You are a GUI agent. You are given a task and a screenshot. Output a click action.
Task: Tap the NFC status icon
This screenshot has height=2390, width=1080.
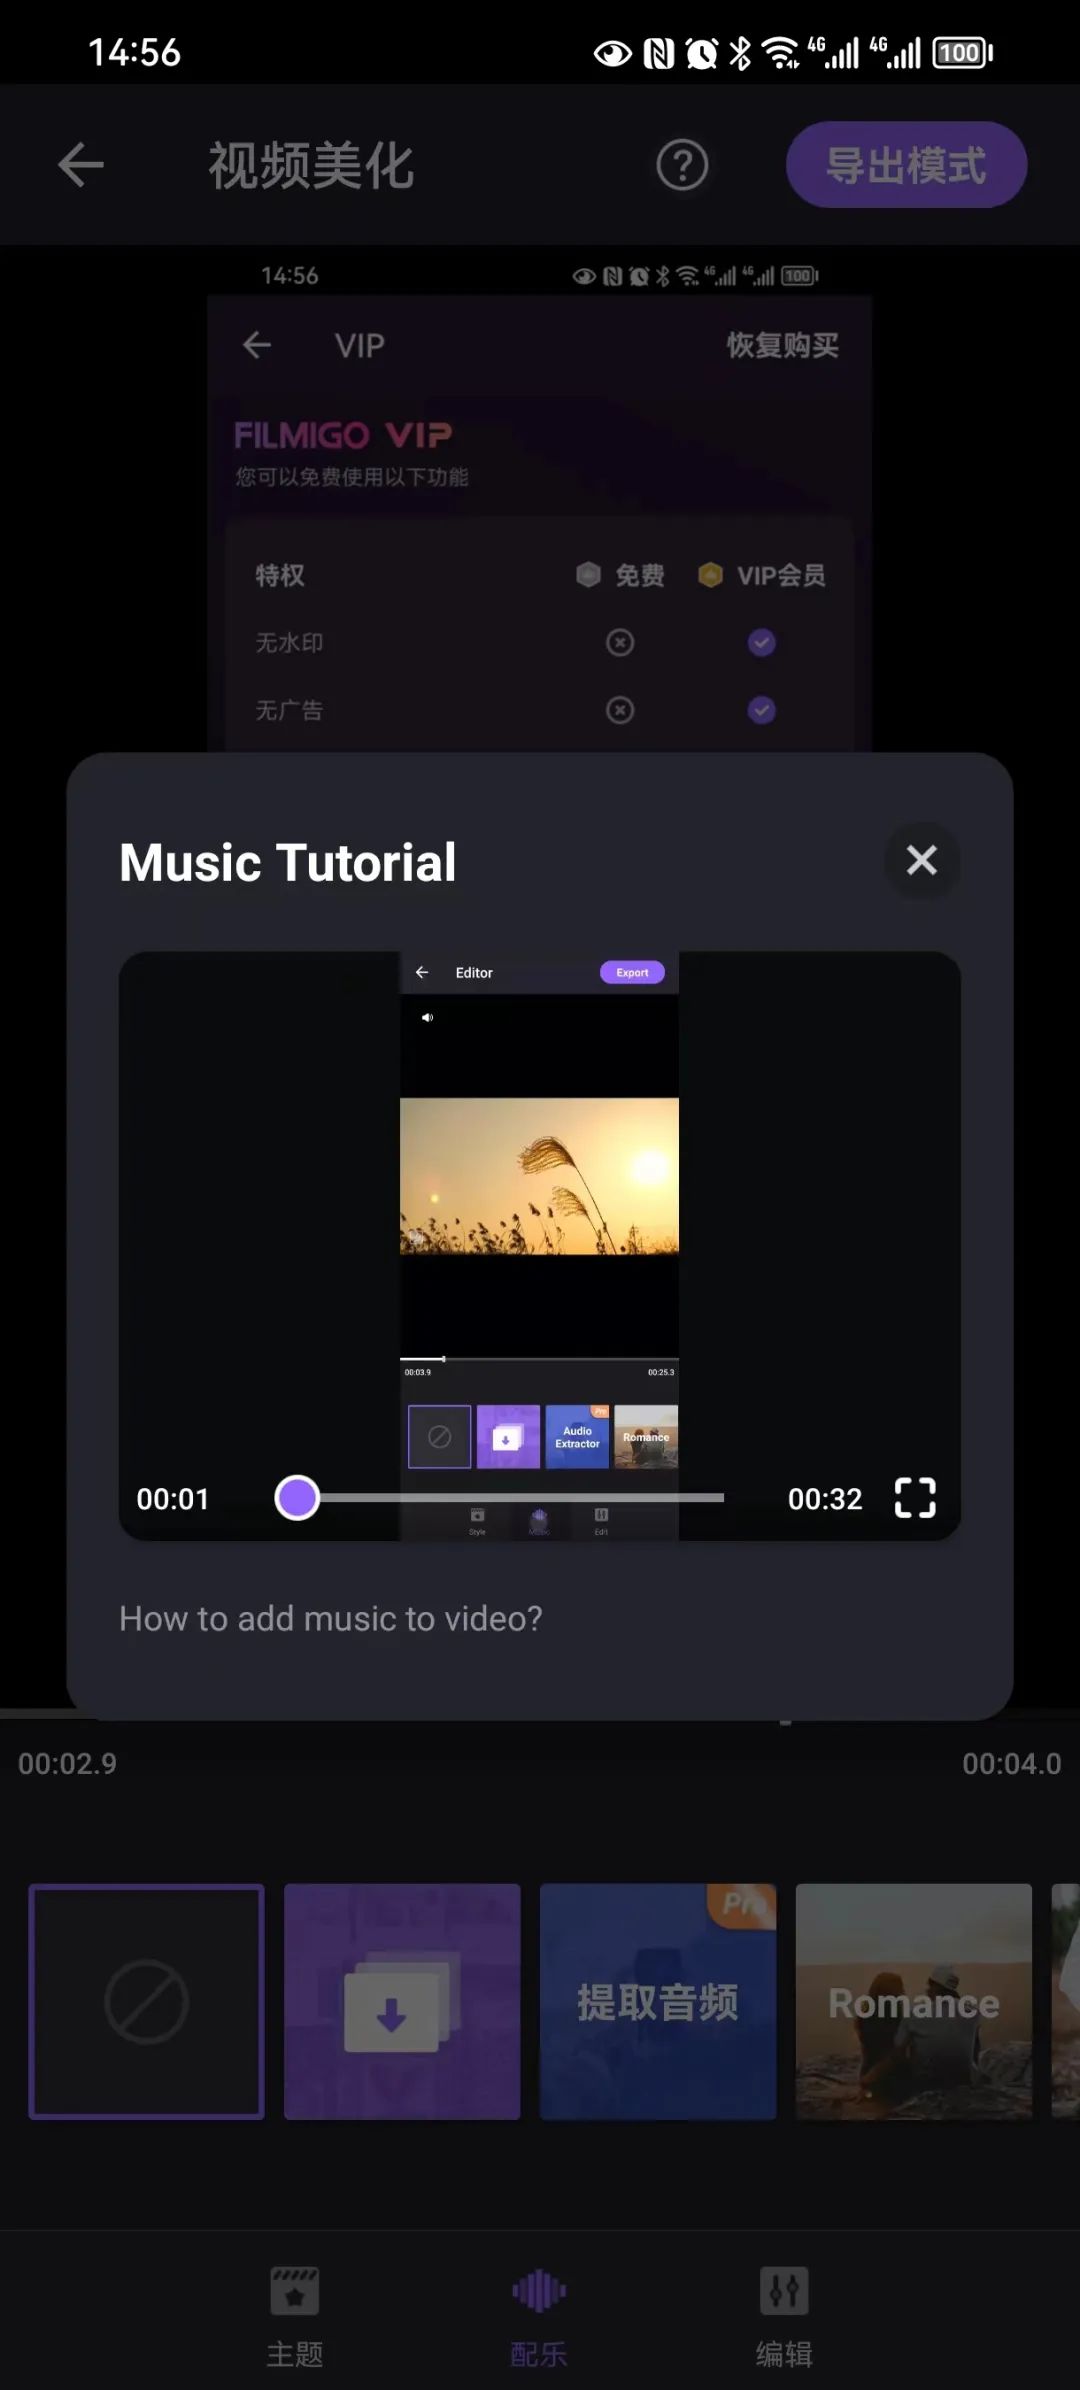click(659, 52)
